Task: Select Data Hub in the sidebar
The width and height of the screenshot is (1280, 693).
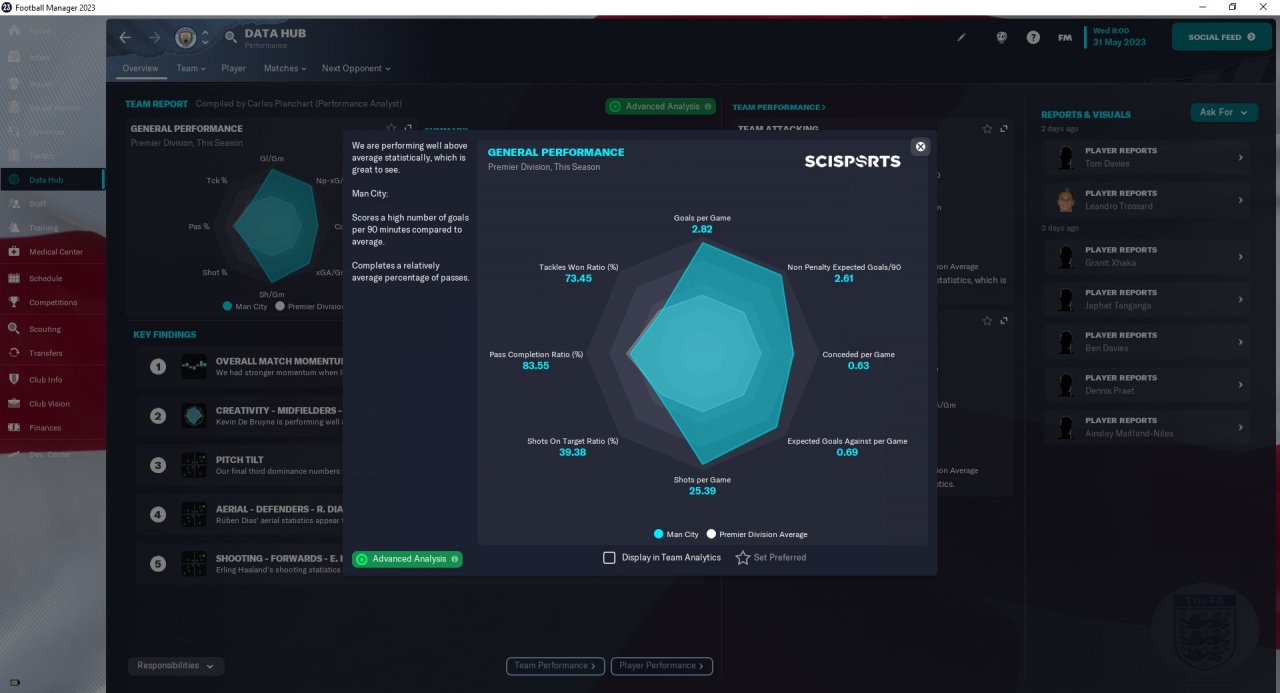Action: (52, 180)
